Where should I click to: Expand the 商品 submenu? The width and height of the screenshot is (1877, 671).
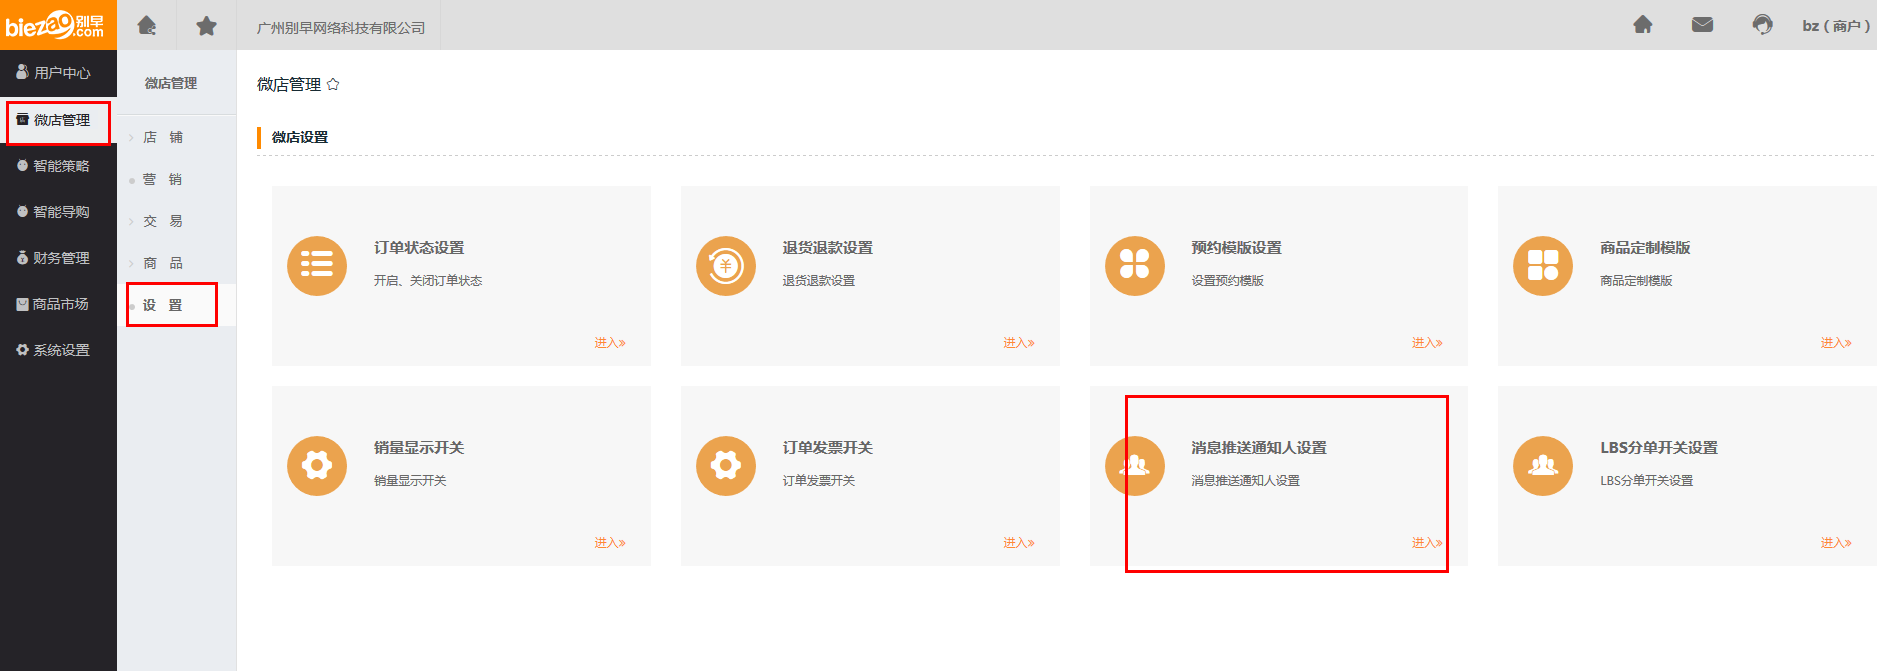(x=162, y=263)
